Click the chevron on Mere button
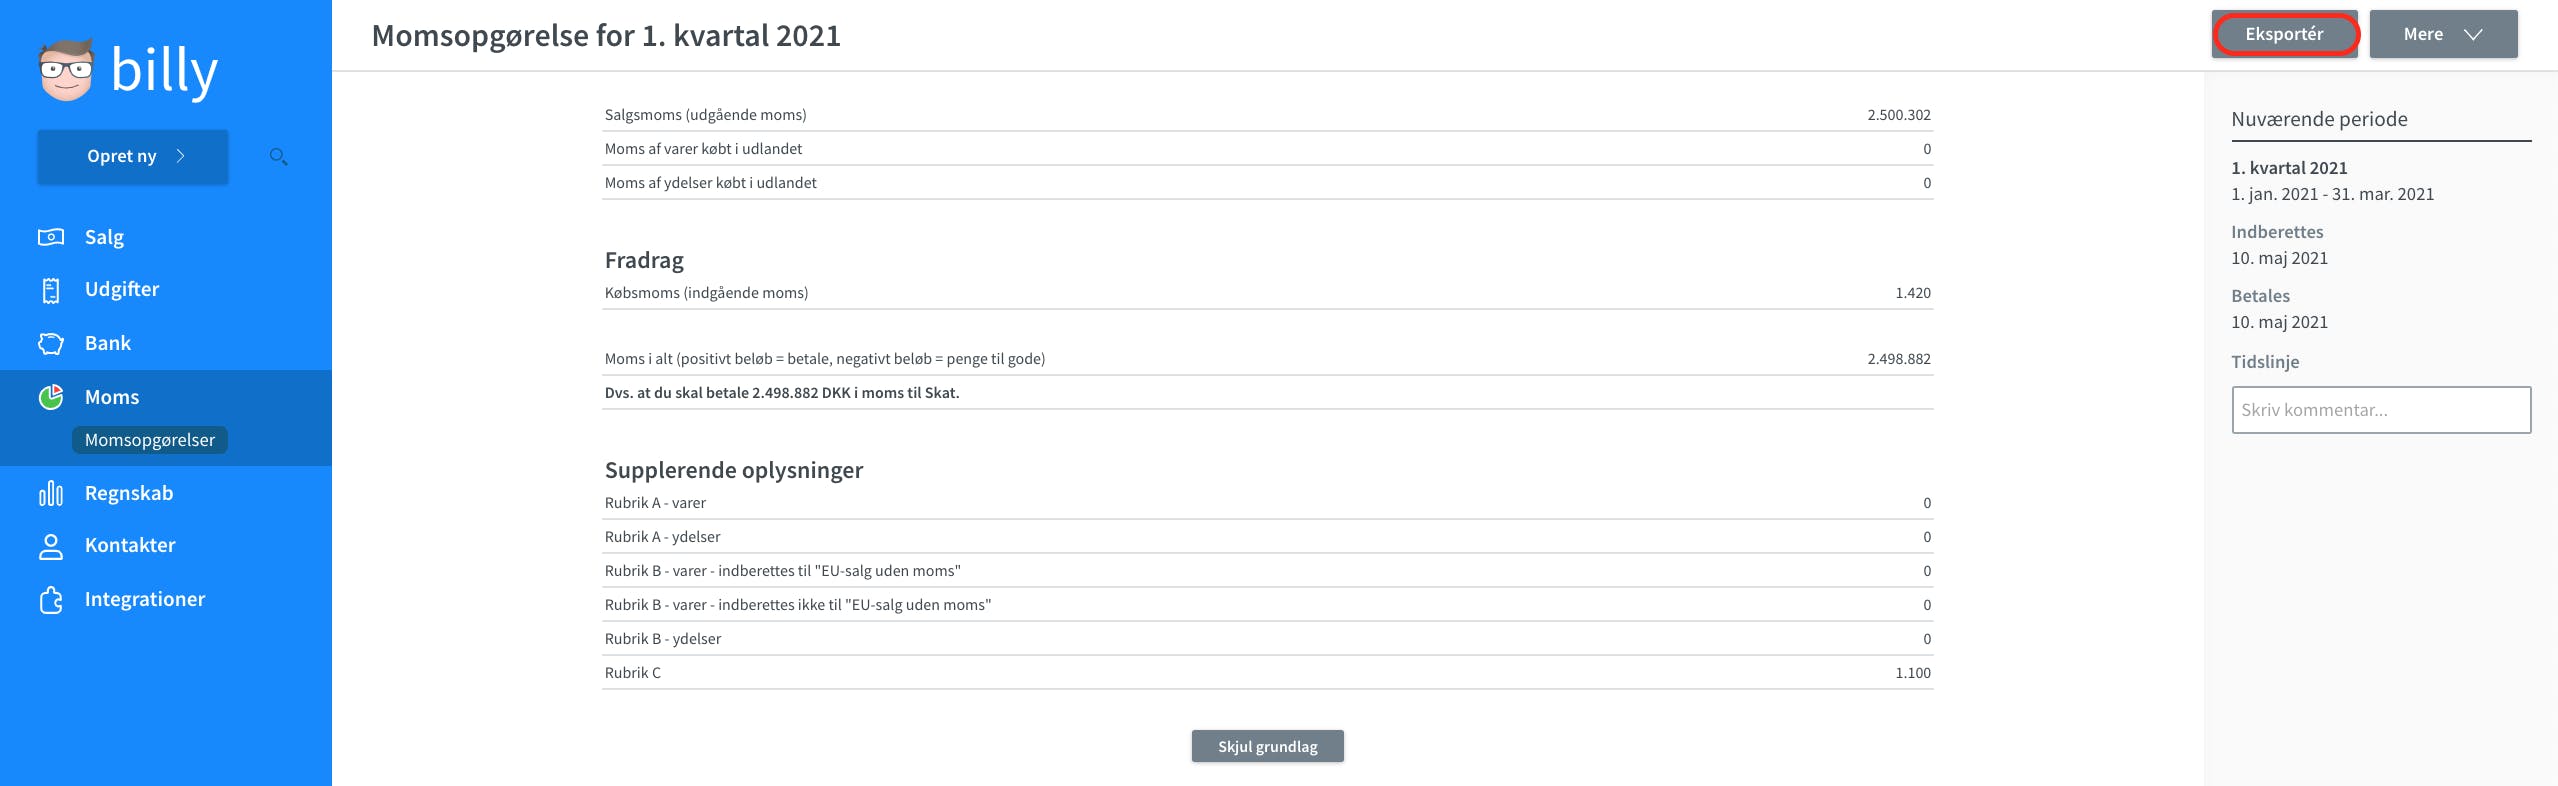 pyautogui.click(x=2473, y=35)
